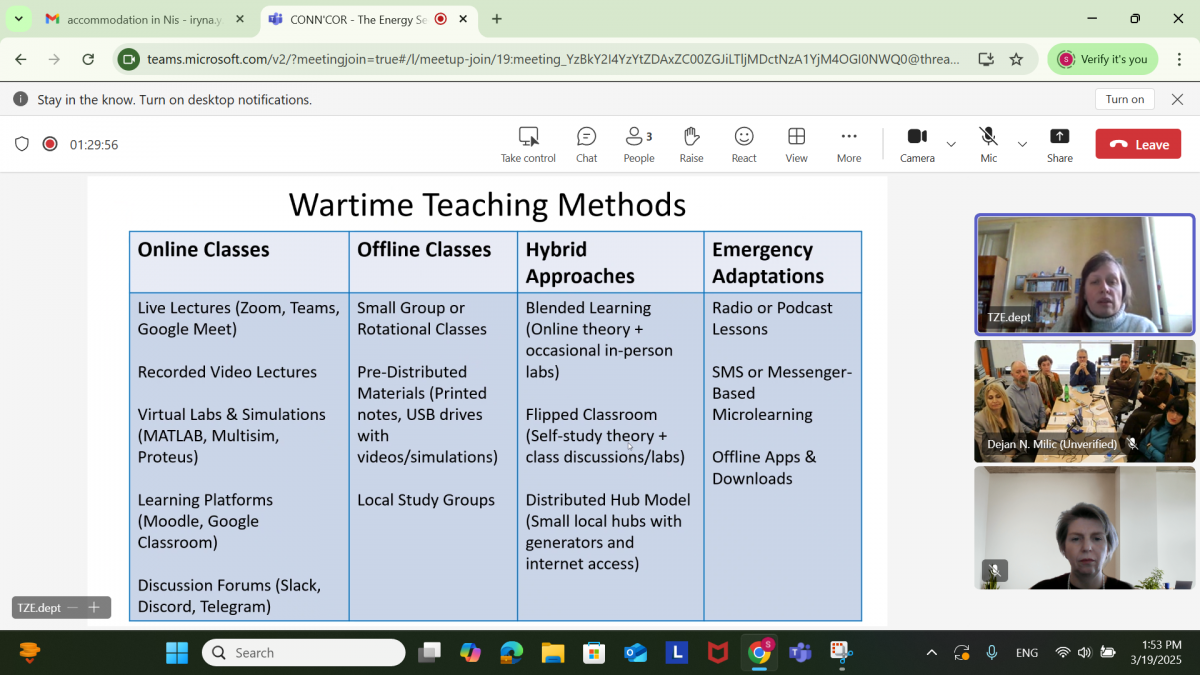Open the People participants list

(x=638, y=144)
